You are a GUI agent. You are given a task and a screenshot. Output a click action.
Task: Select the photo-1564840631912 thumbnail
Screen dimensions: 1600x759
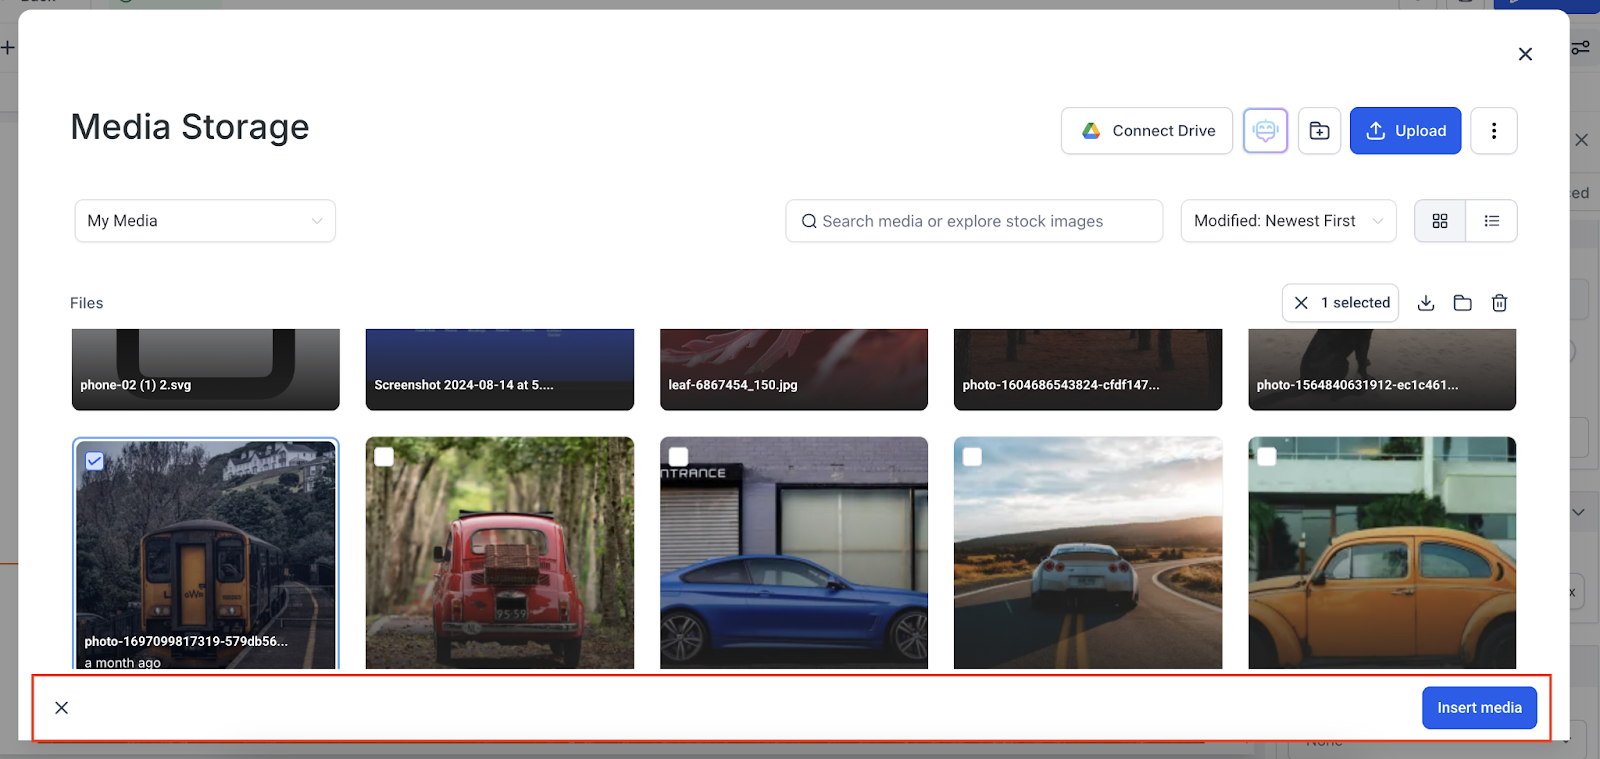coord(1382,369)
